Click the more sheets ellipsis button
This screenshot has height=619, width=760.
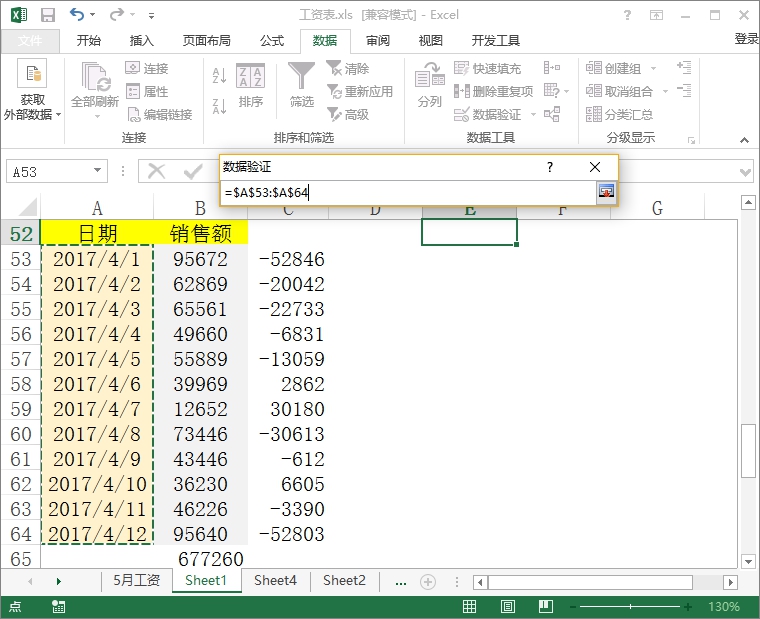400,582
